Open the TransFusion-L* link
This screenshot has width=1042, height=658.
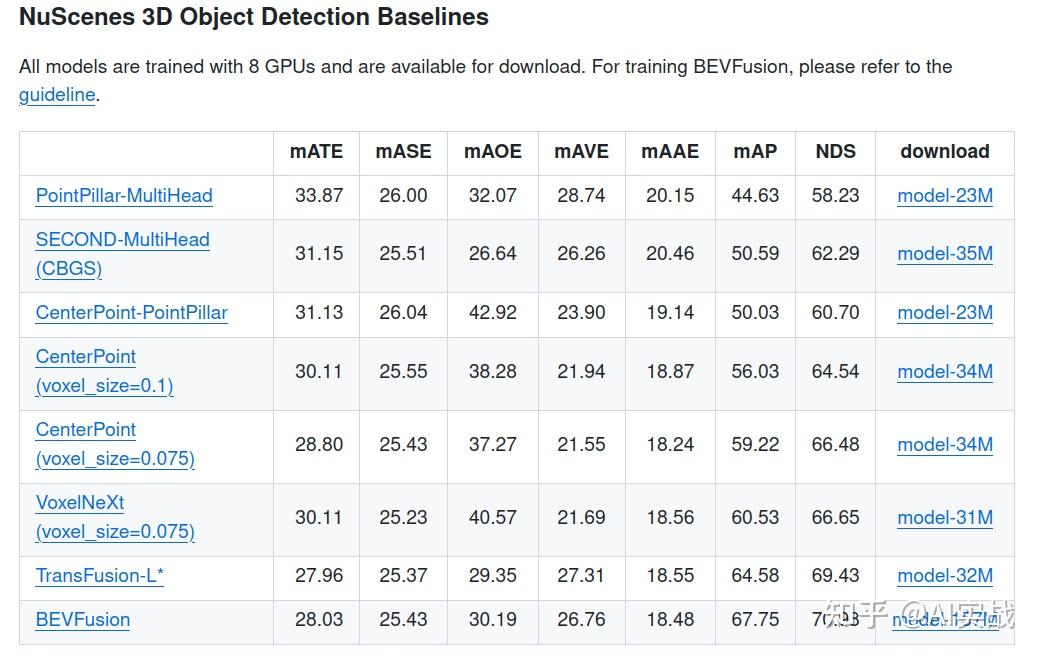tap(100, 576)
